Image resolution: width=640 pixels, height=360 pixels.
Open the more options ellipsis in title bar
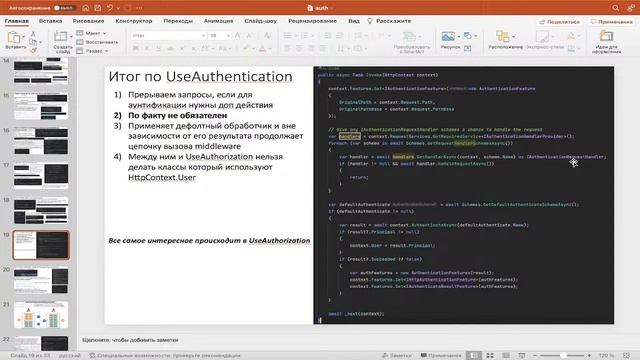coord(140,8)
